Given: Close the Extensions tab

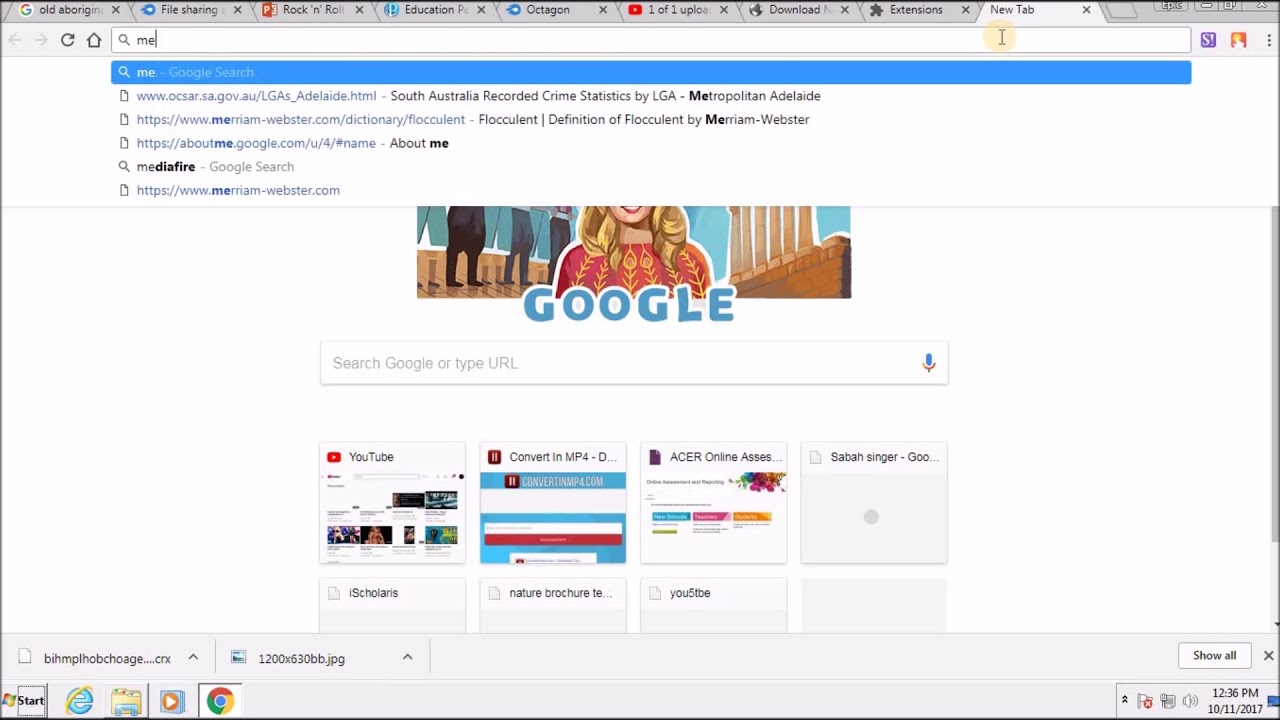Looking at the screenshot, I should [x=965, y=10].
